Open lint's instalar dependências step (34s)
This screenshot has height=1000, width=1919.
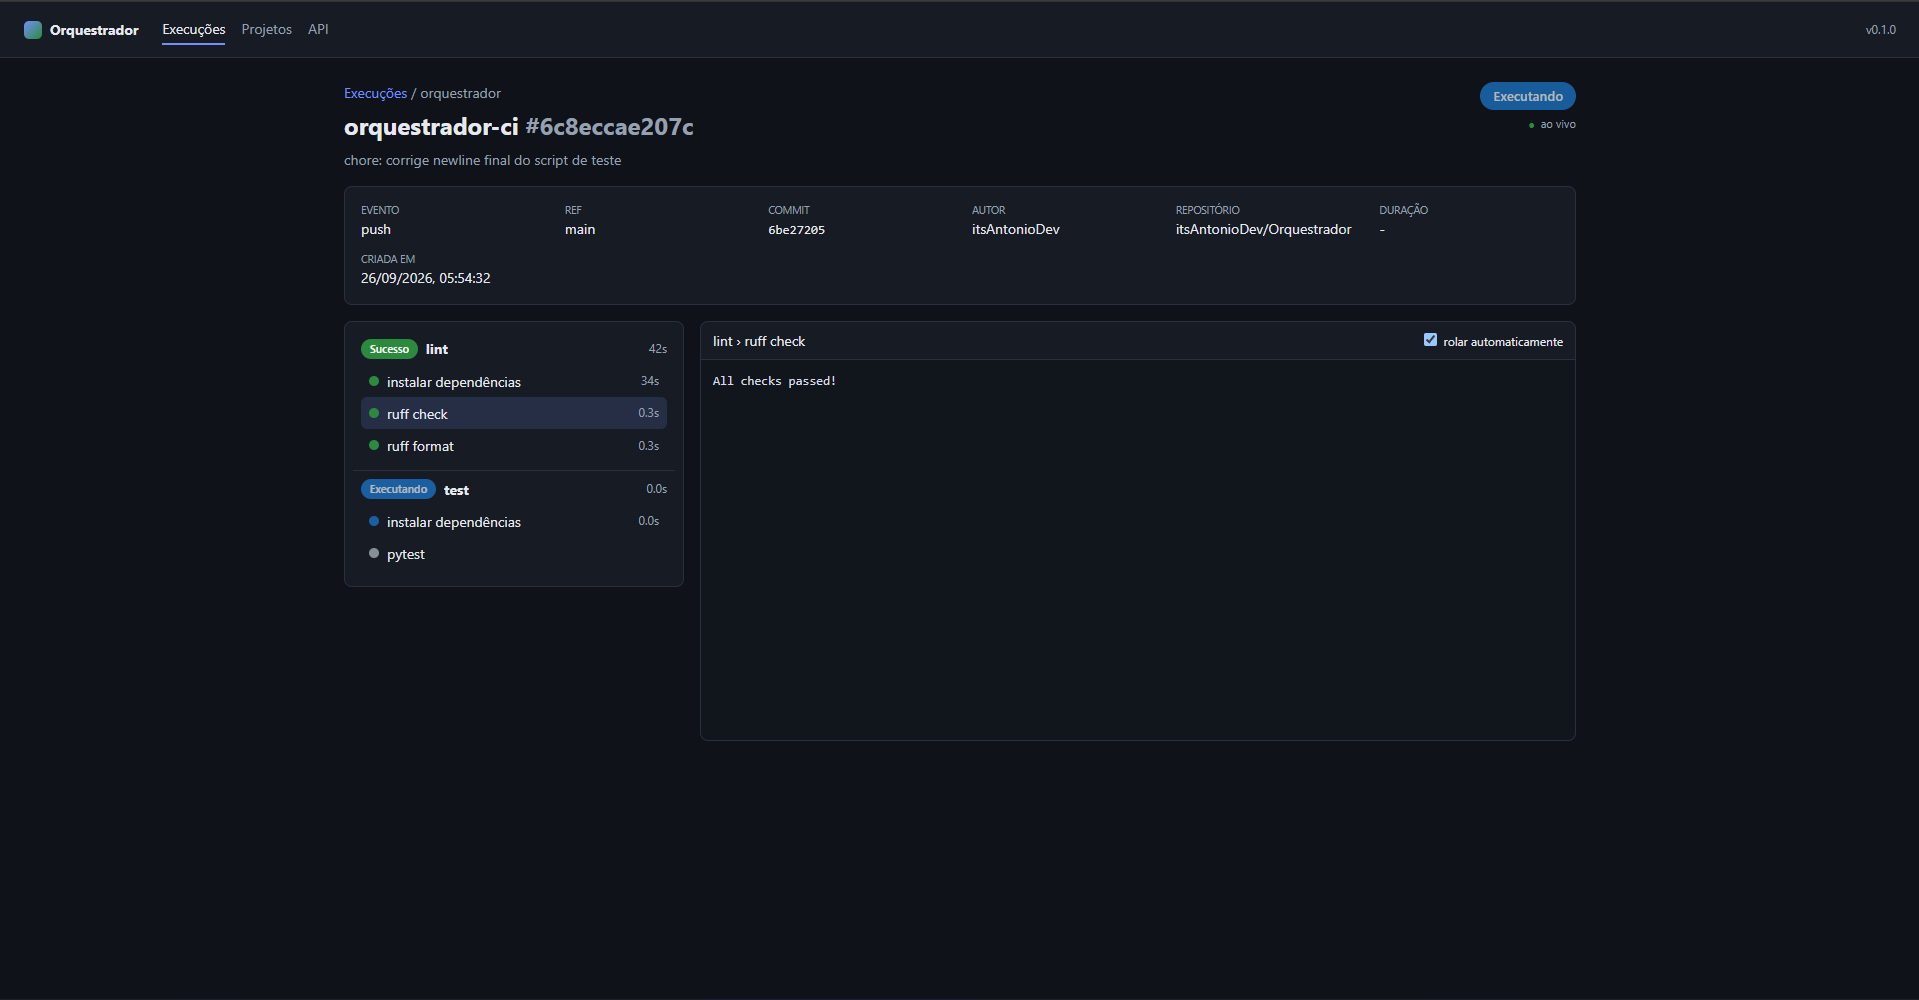pos(514,381)
